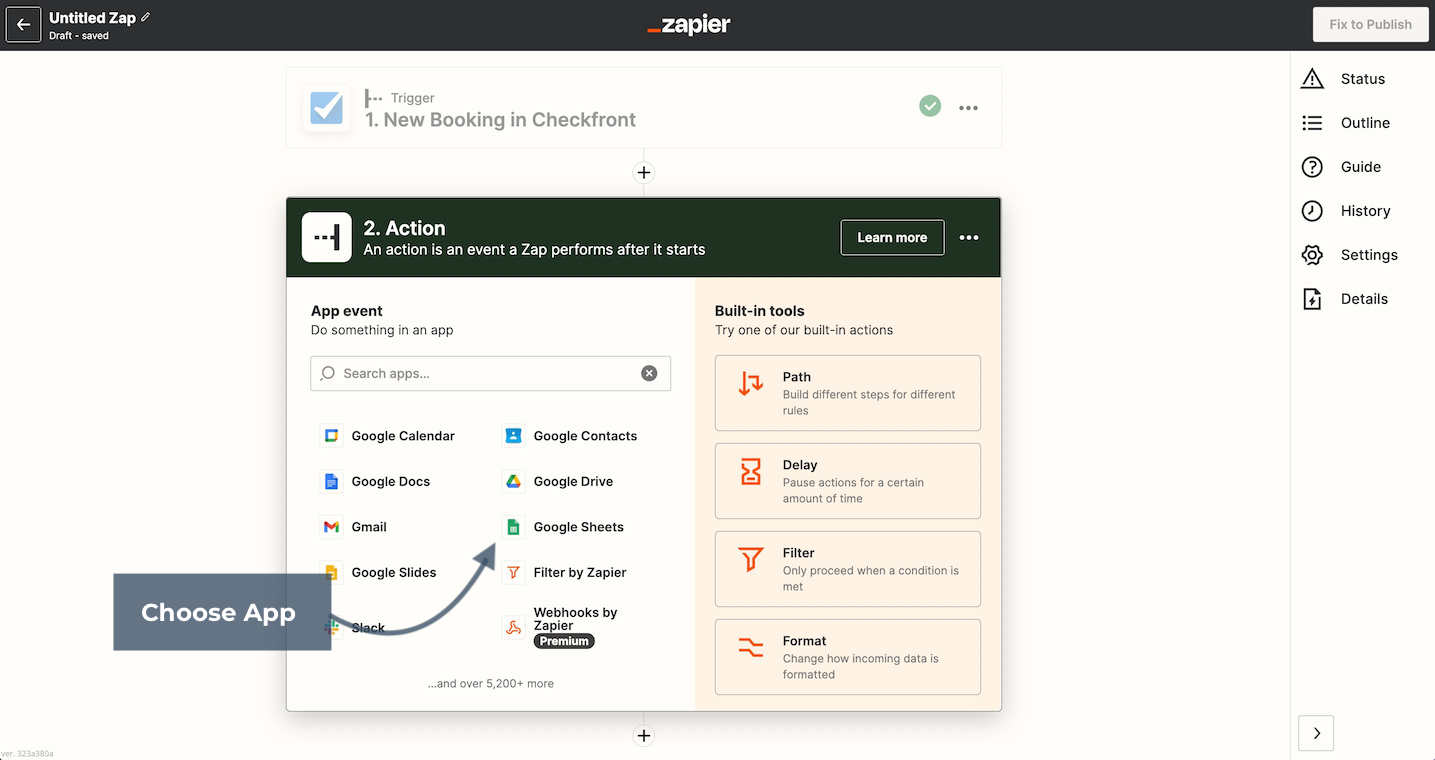The height and width of the screenshot is (760, 1435).
Task: Click the Zapier logo
Action: (x=689, y=25)
